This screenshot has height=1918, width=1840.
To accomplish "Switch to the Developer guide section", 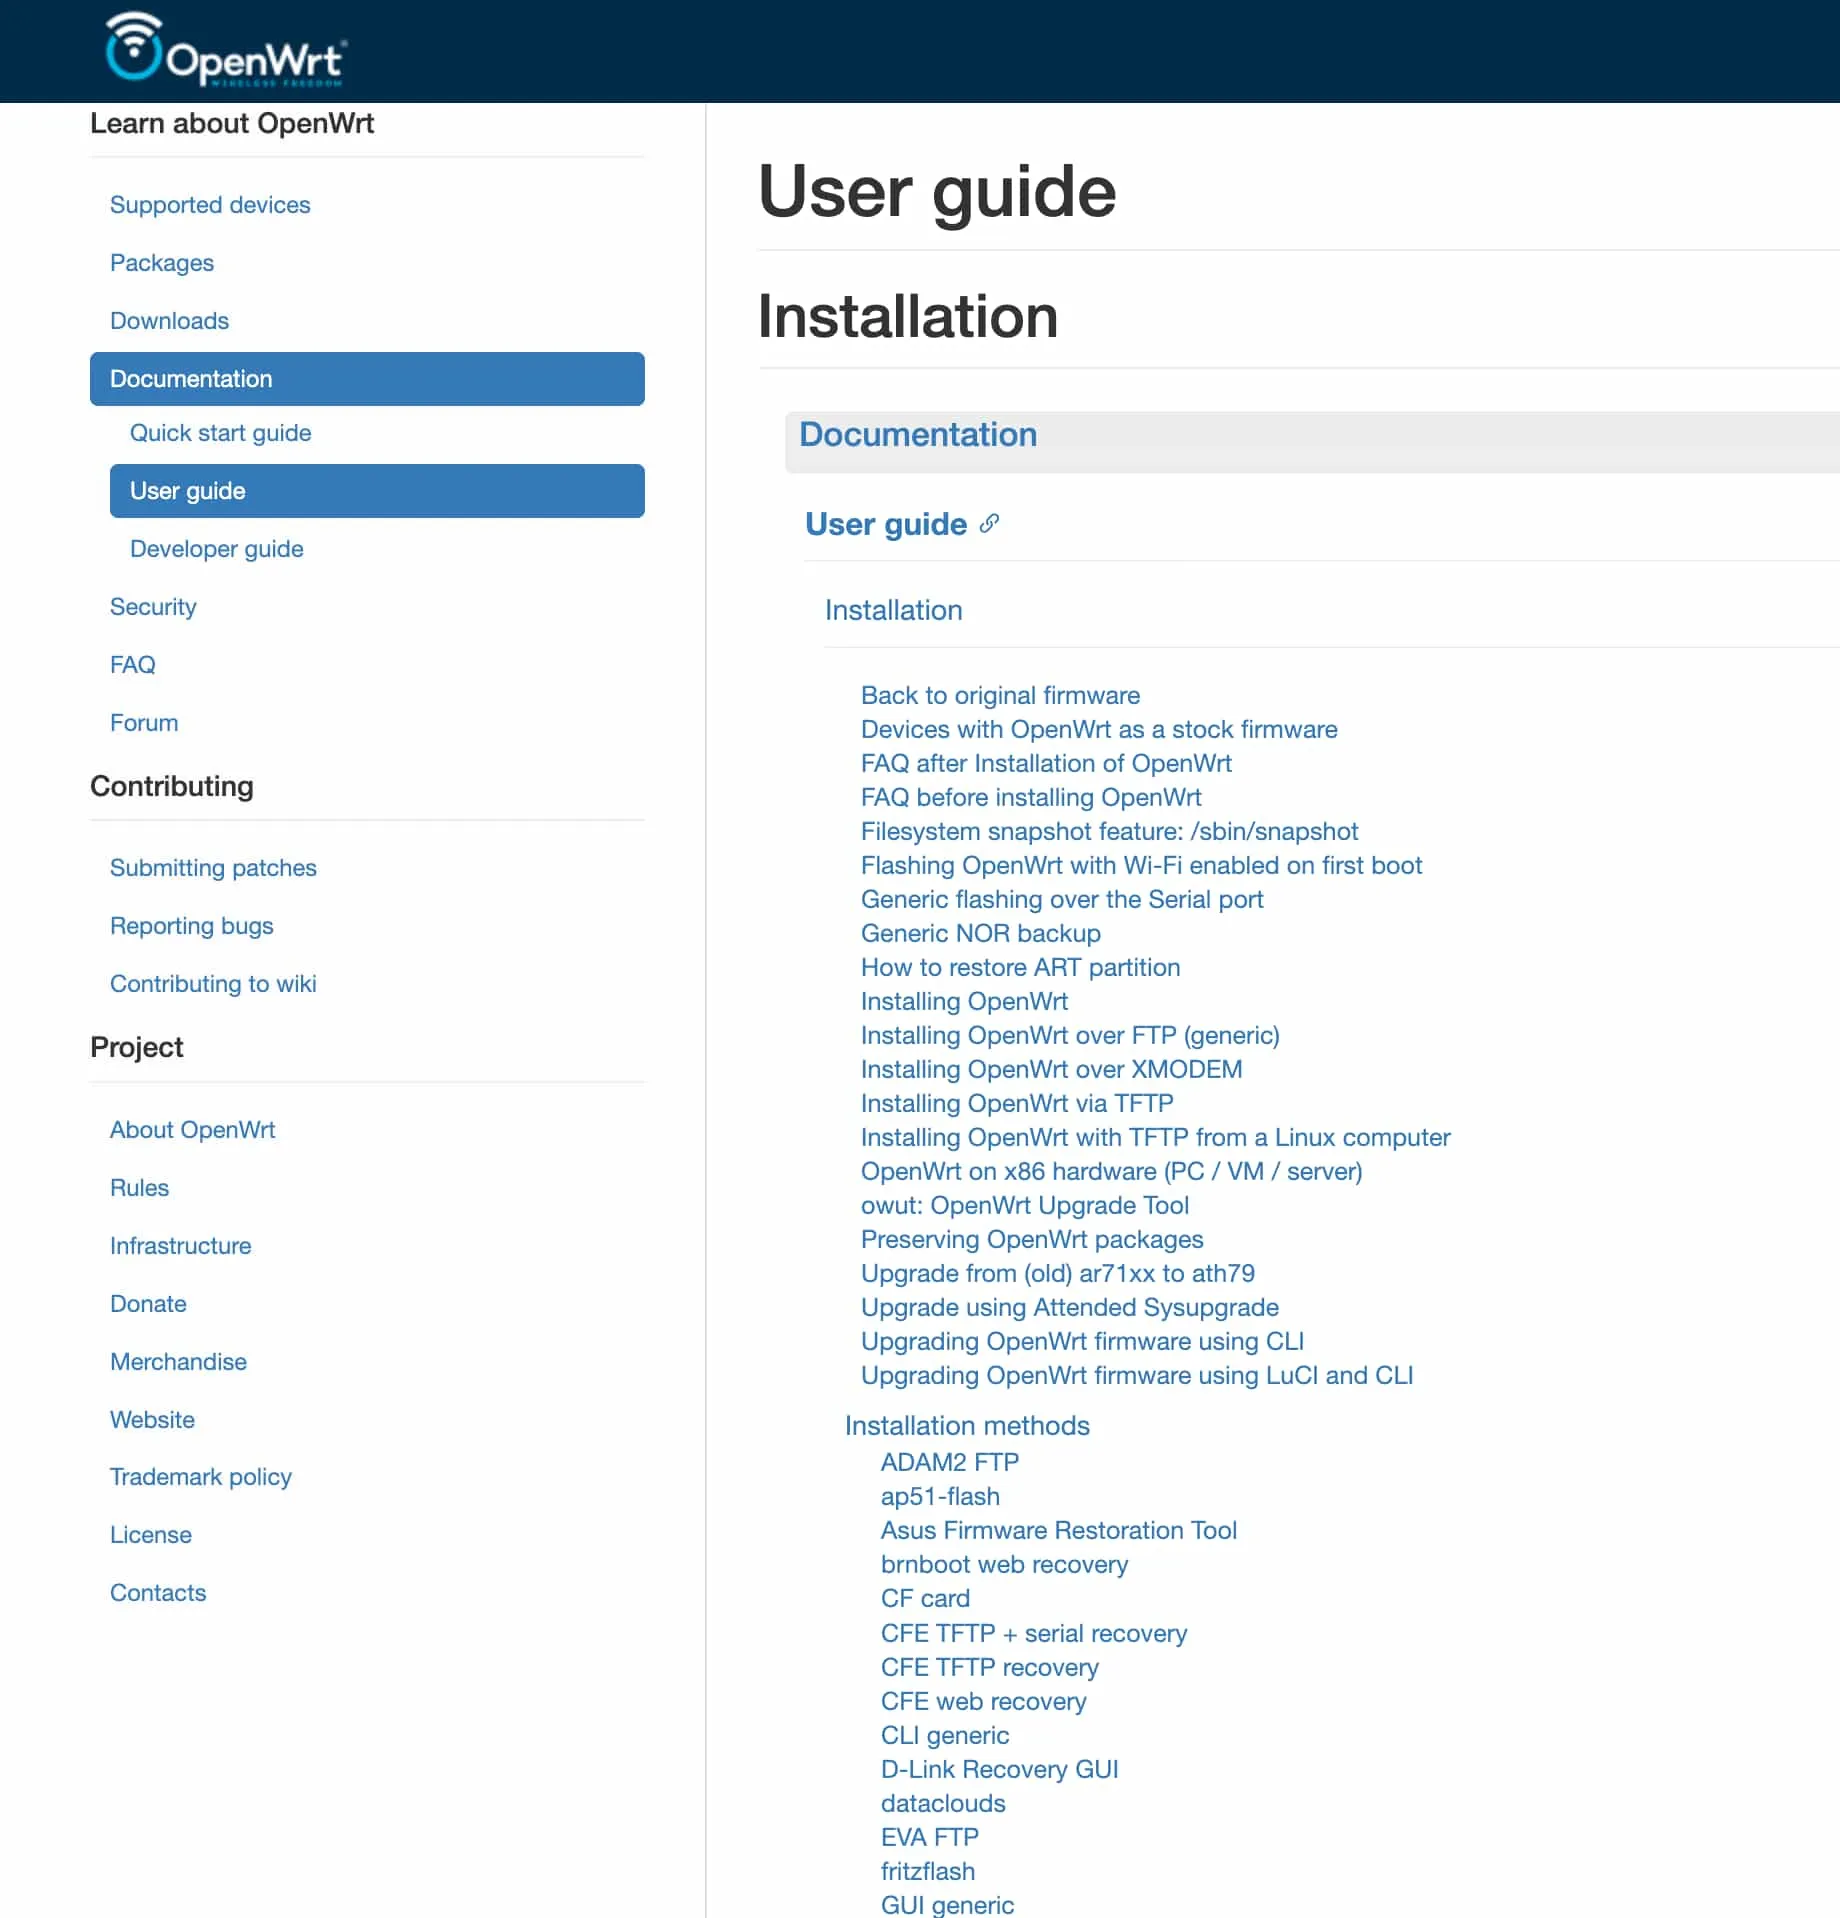I will pyautogui.click(x=215, y=548).
